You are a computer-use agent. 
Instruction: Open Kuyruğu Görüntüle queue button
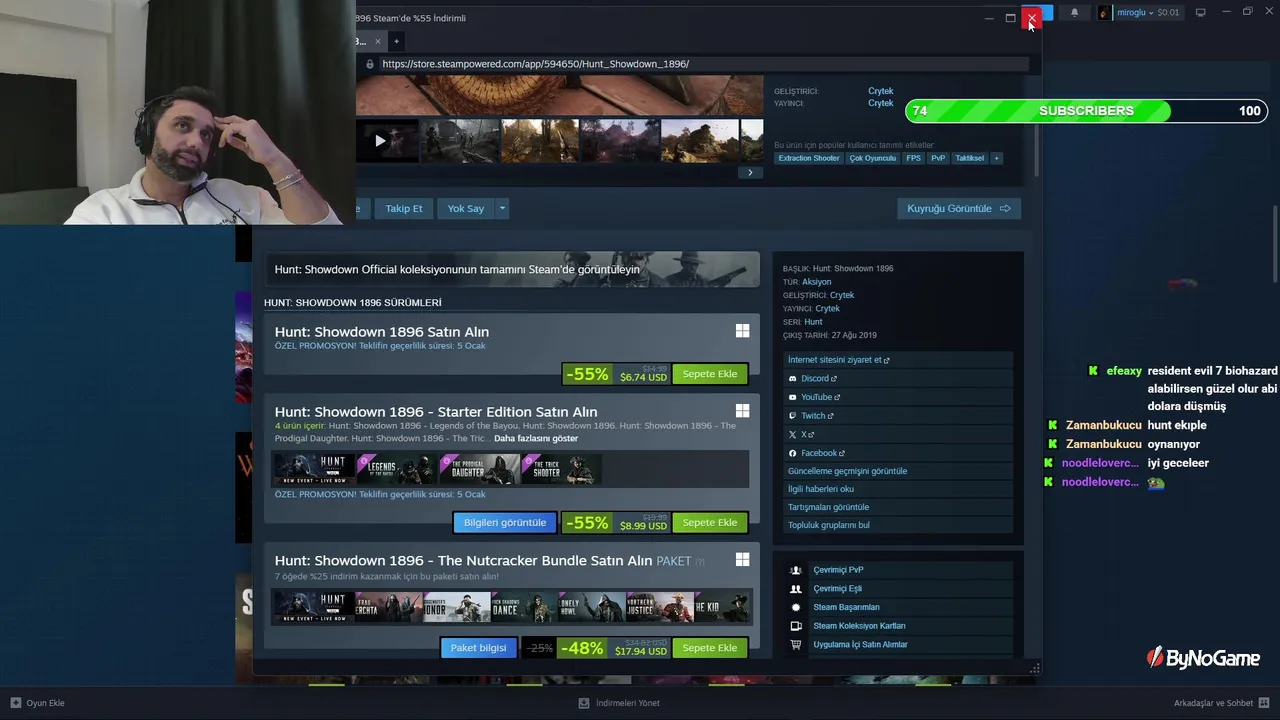959,208
